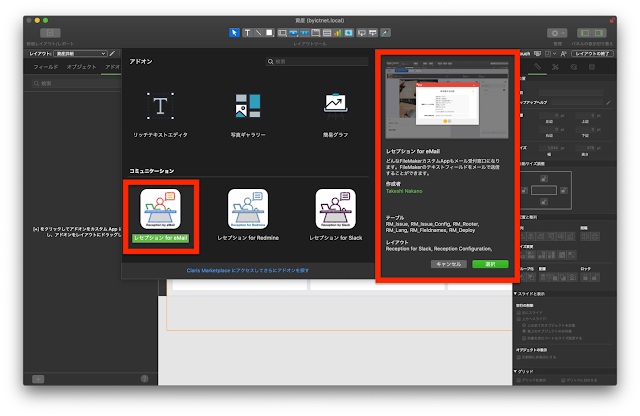Viewport: 640px width, 416px height.
Task: Select the Rectangle shape tool
Action: coord(269,33)
